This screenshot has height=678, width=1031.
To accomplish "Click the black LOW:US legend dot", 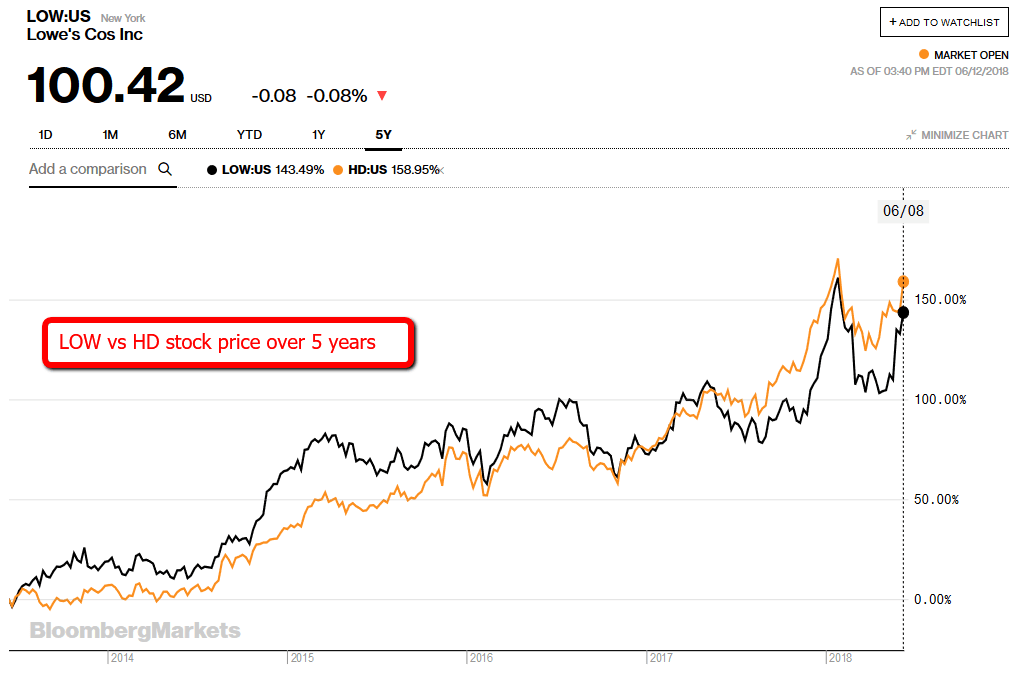I will click(x=212, y=170).
